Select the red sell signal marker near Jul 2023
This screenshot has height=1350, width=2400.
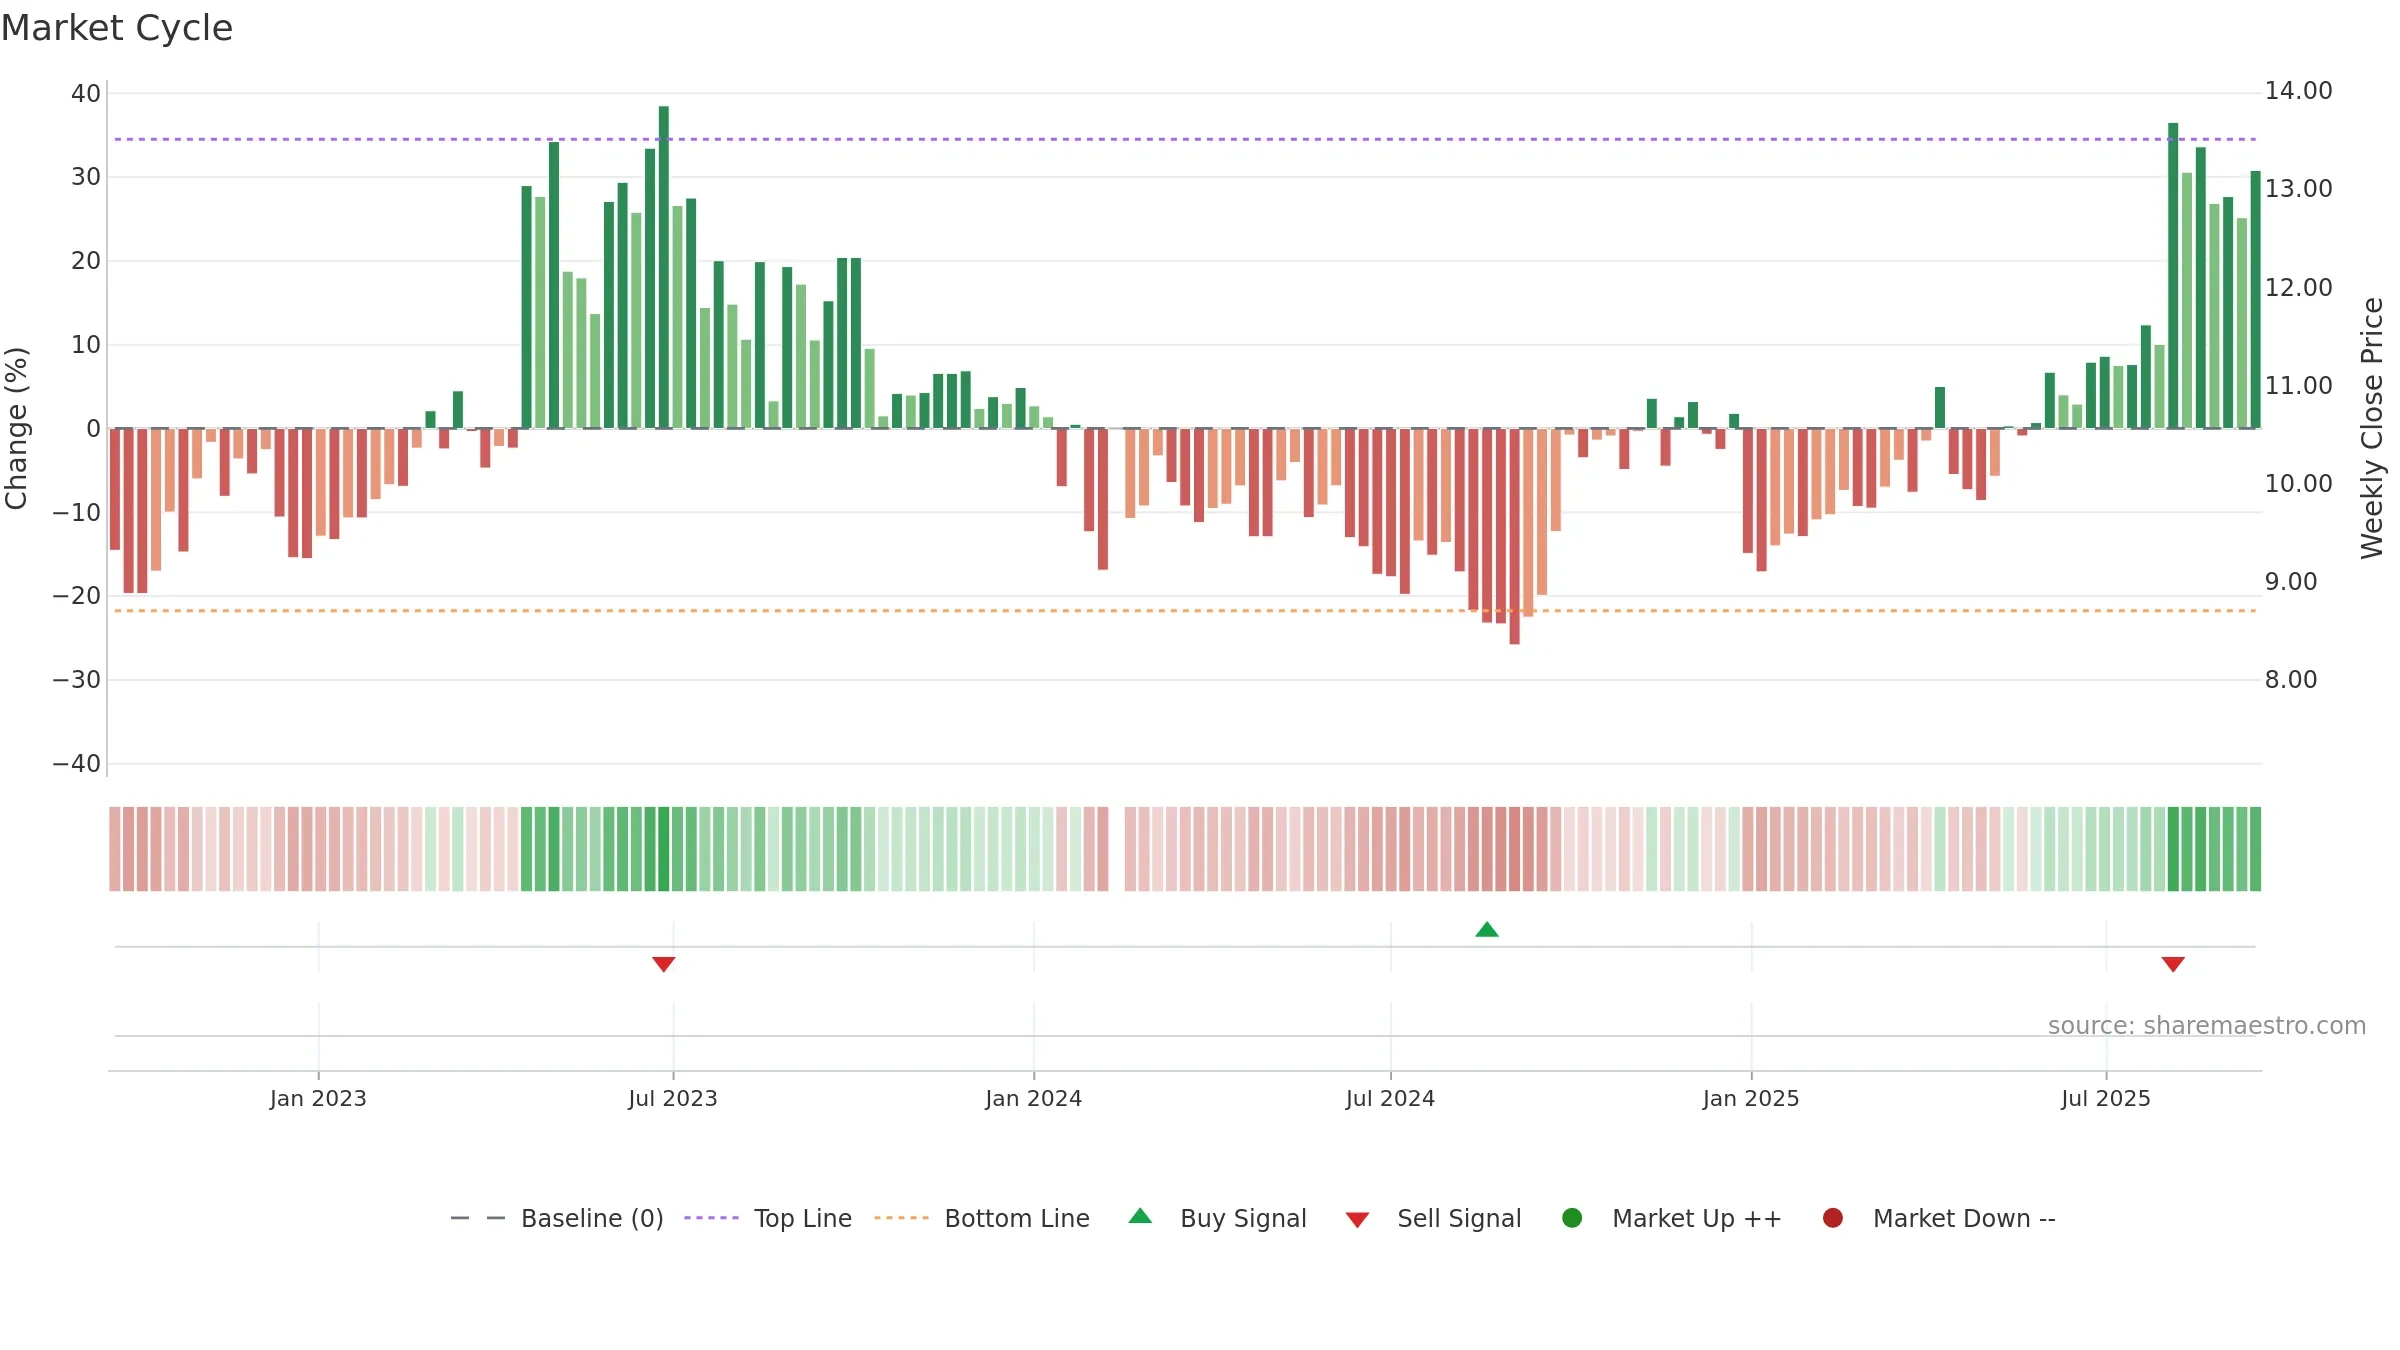664,964
